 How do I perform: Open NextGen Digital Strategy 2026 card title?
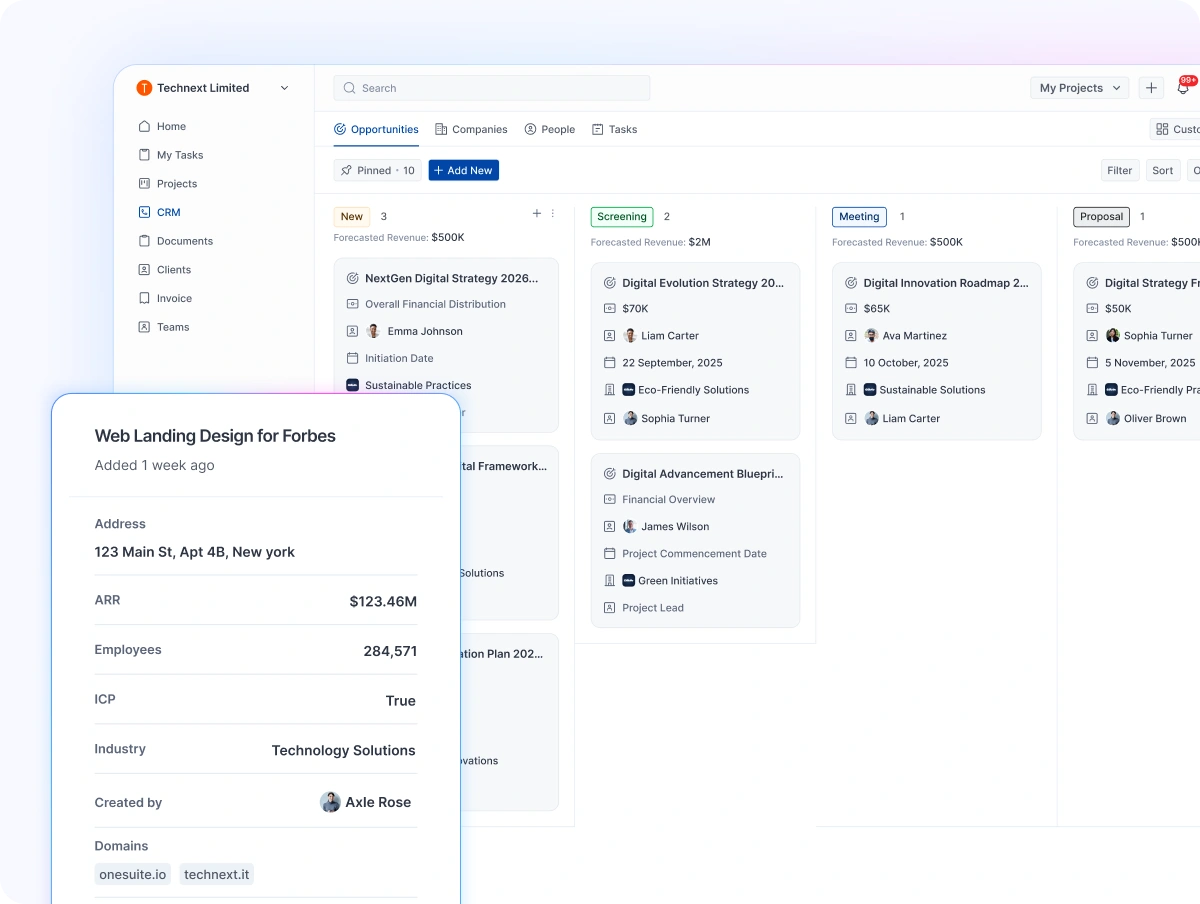point(451,279)
